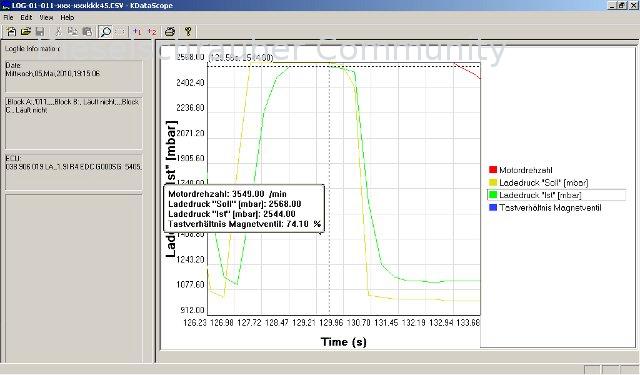Select Ladedruck "Soll" [mbar] legend entry
The width and height of the screenshot is (640, 375).
[x=544, y=182]
